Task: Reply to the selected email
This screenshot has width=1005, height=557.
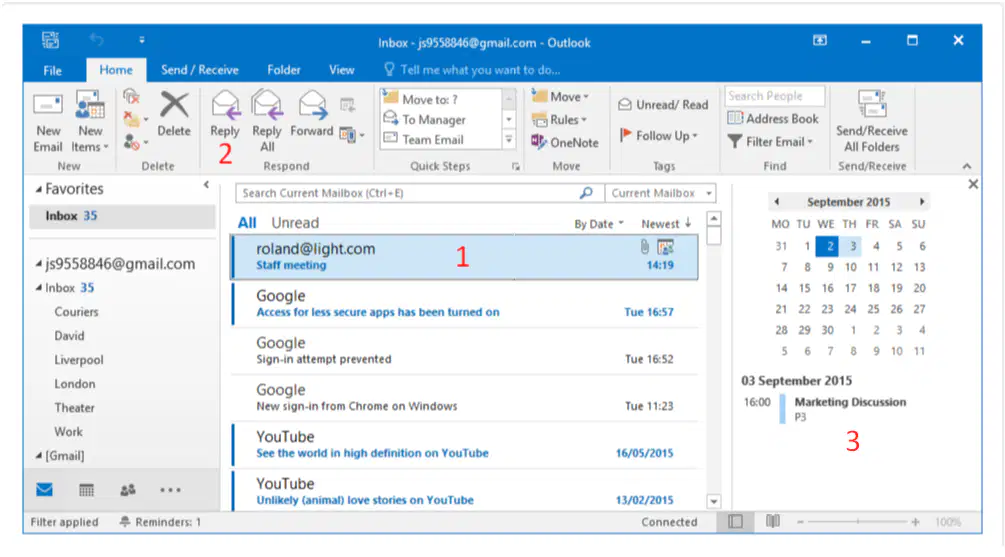Action: point(224,114)
